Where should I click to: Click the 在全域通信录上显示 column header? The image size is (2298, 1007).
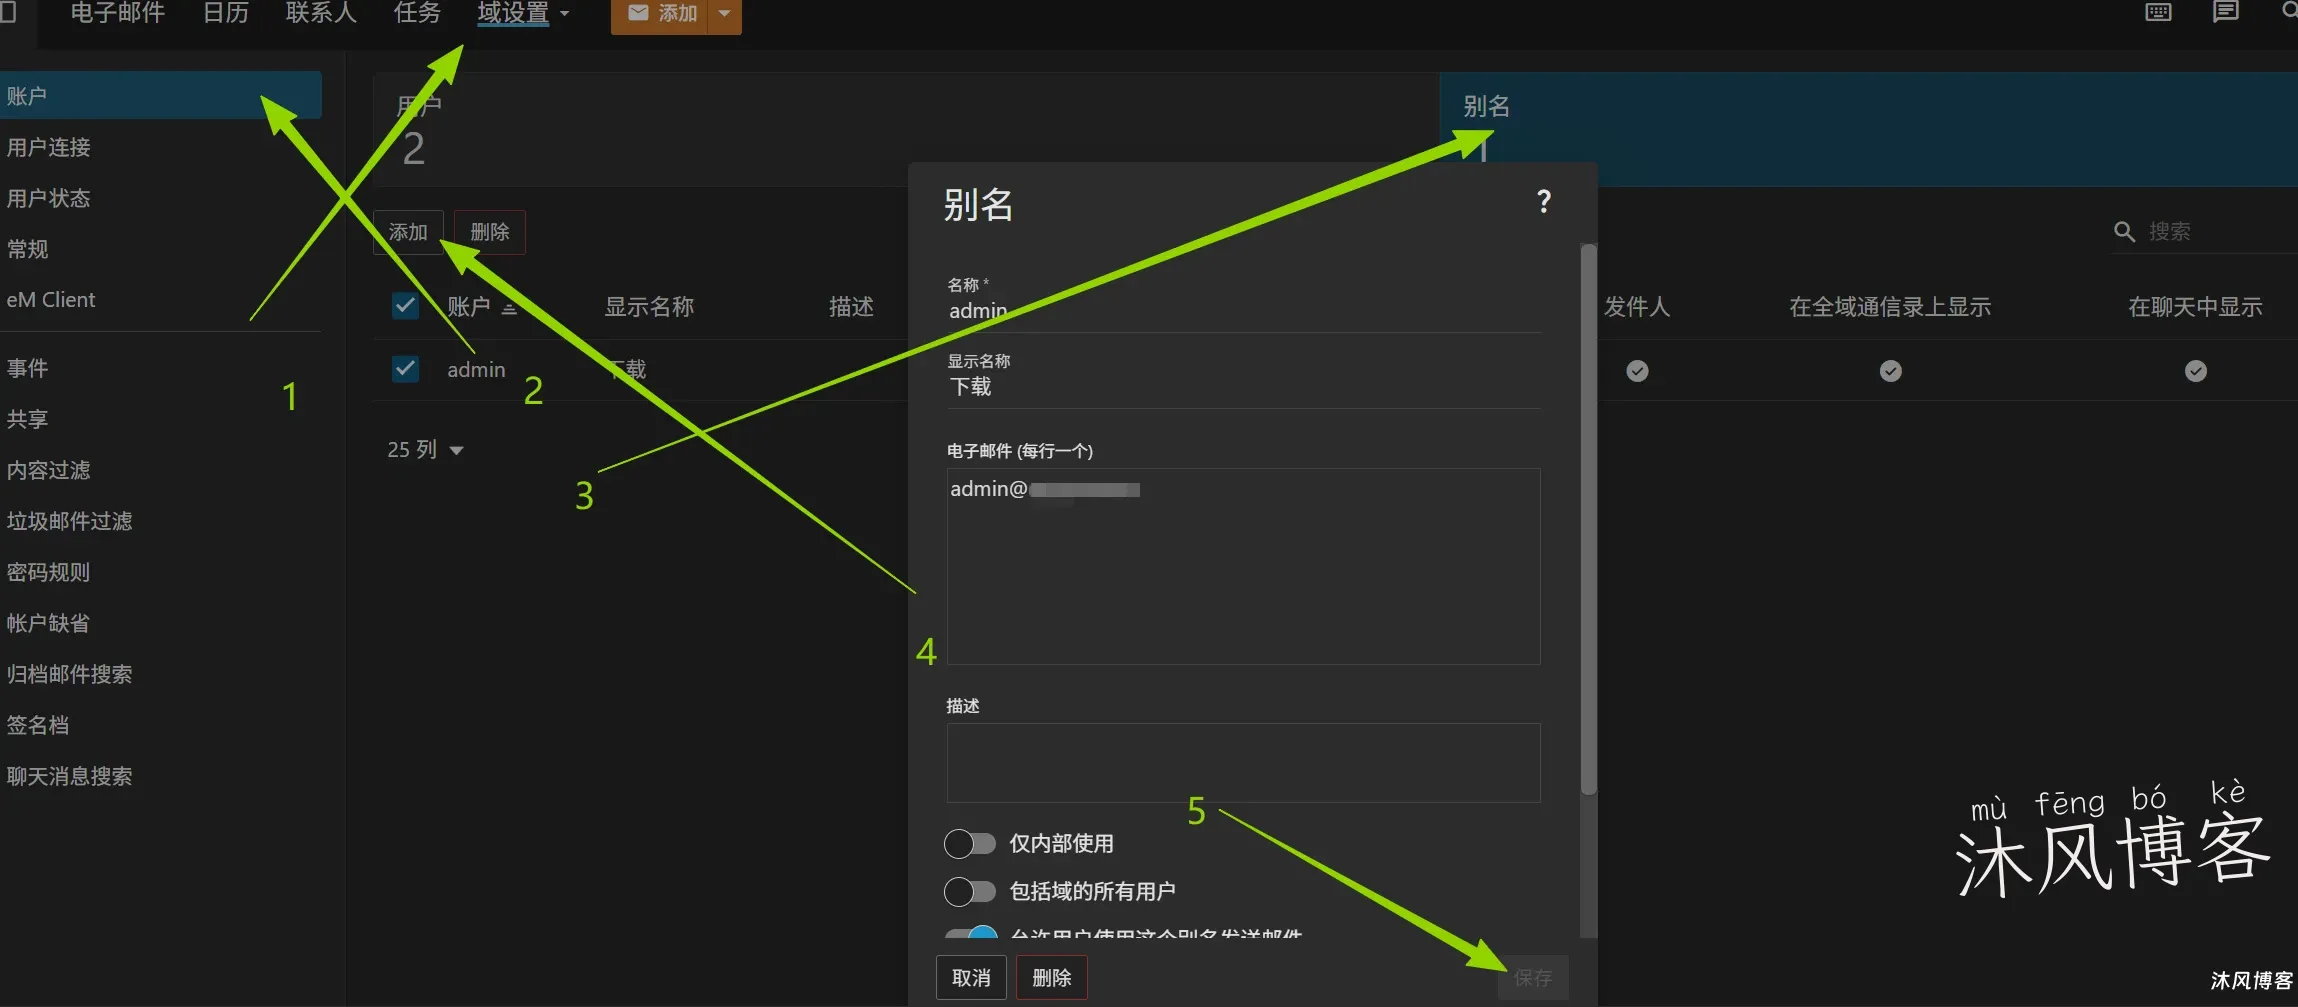click(1890, 307)
